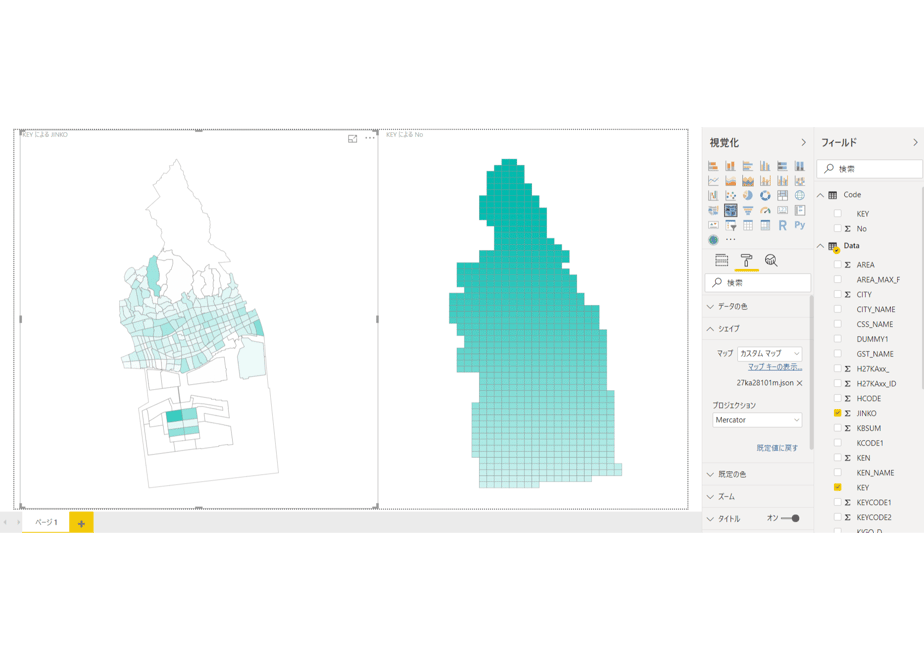
Task: Click the Fields pane search box
Action: tap(870, 169)
